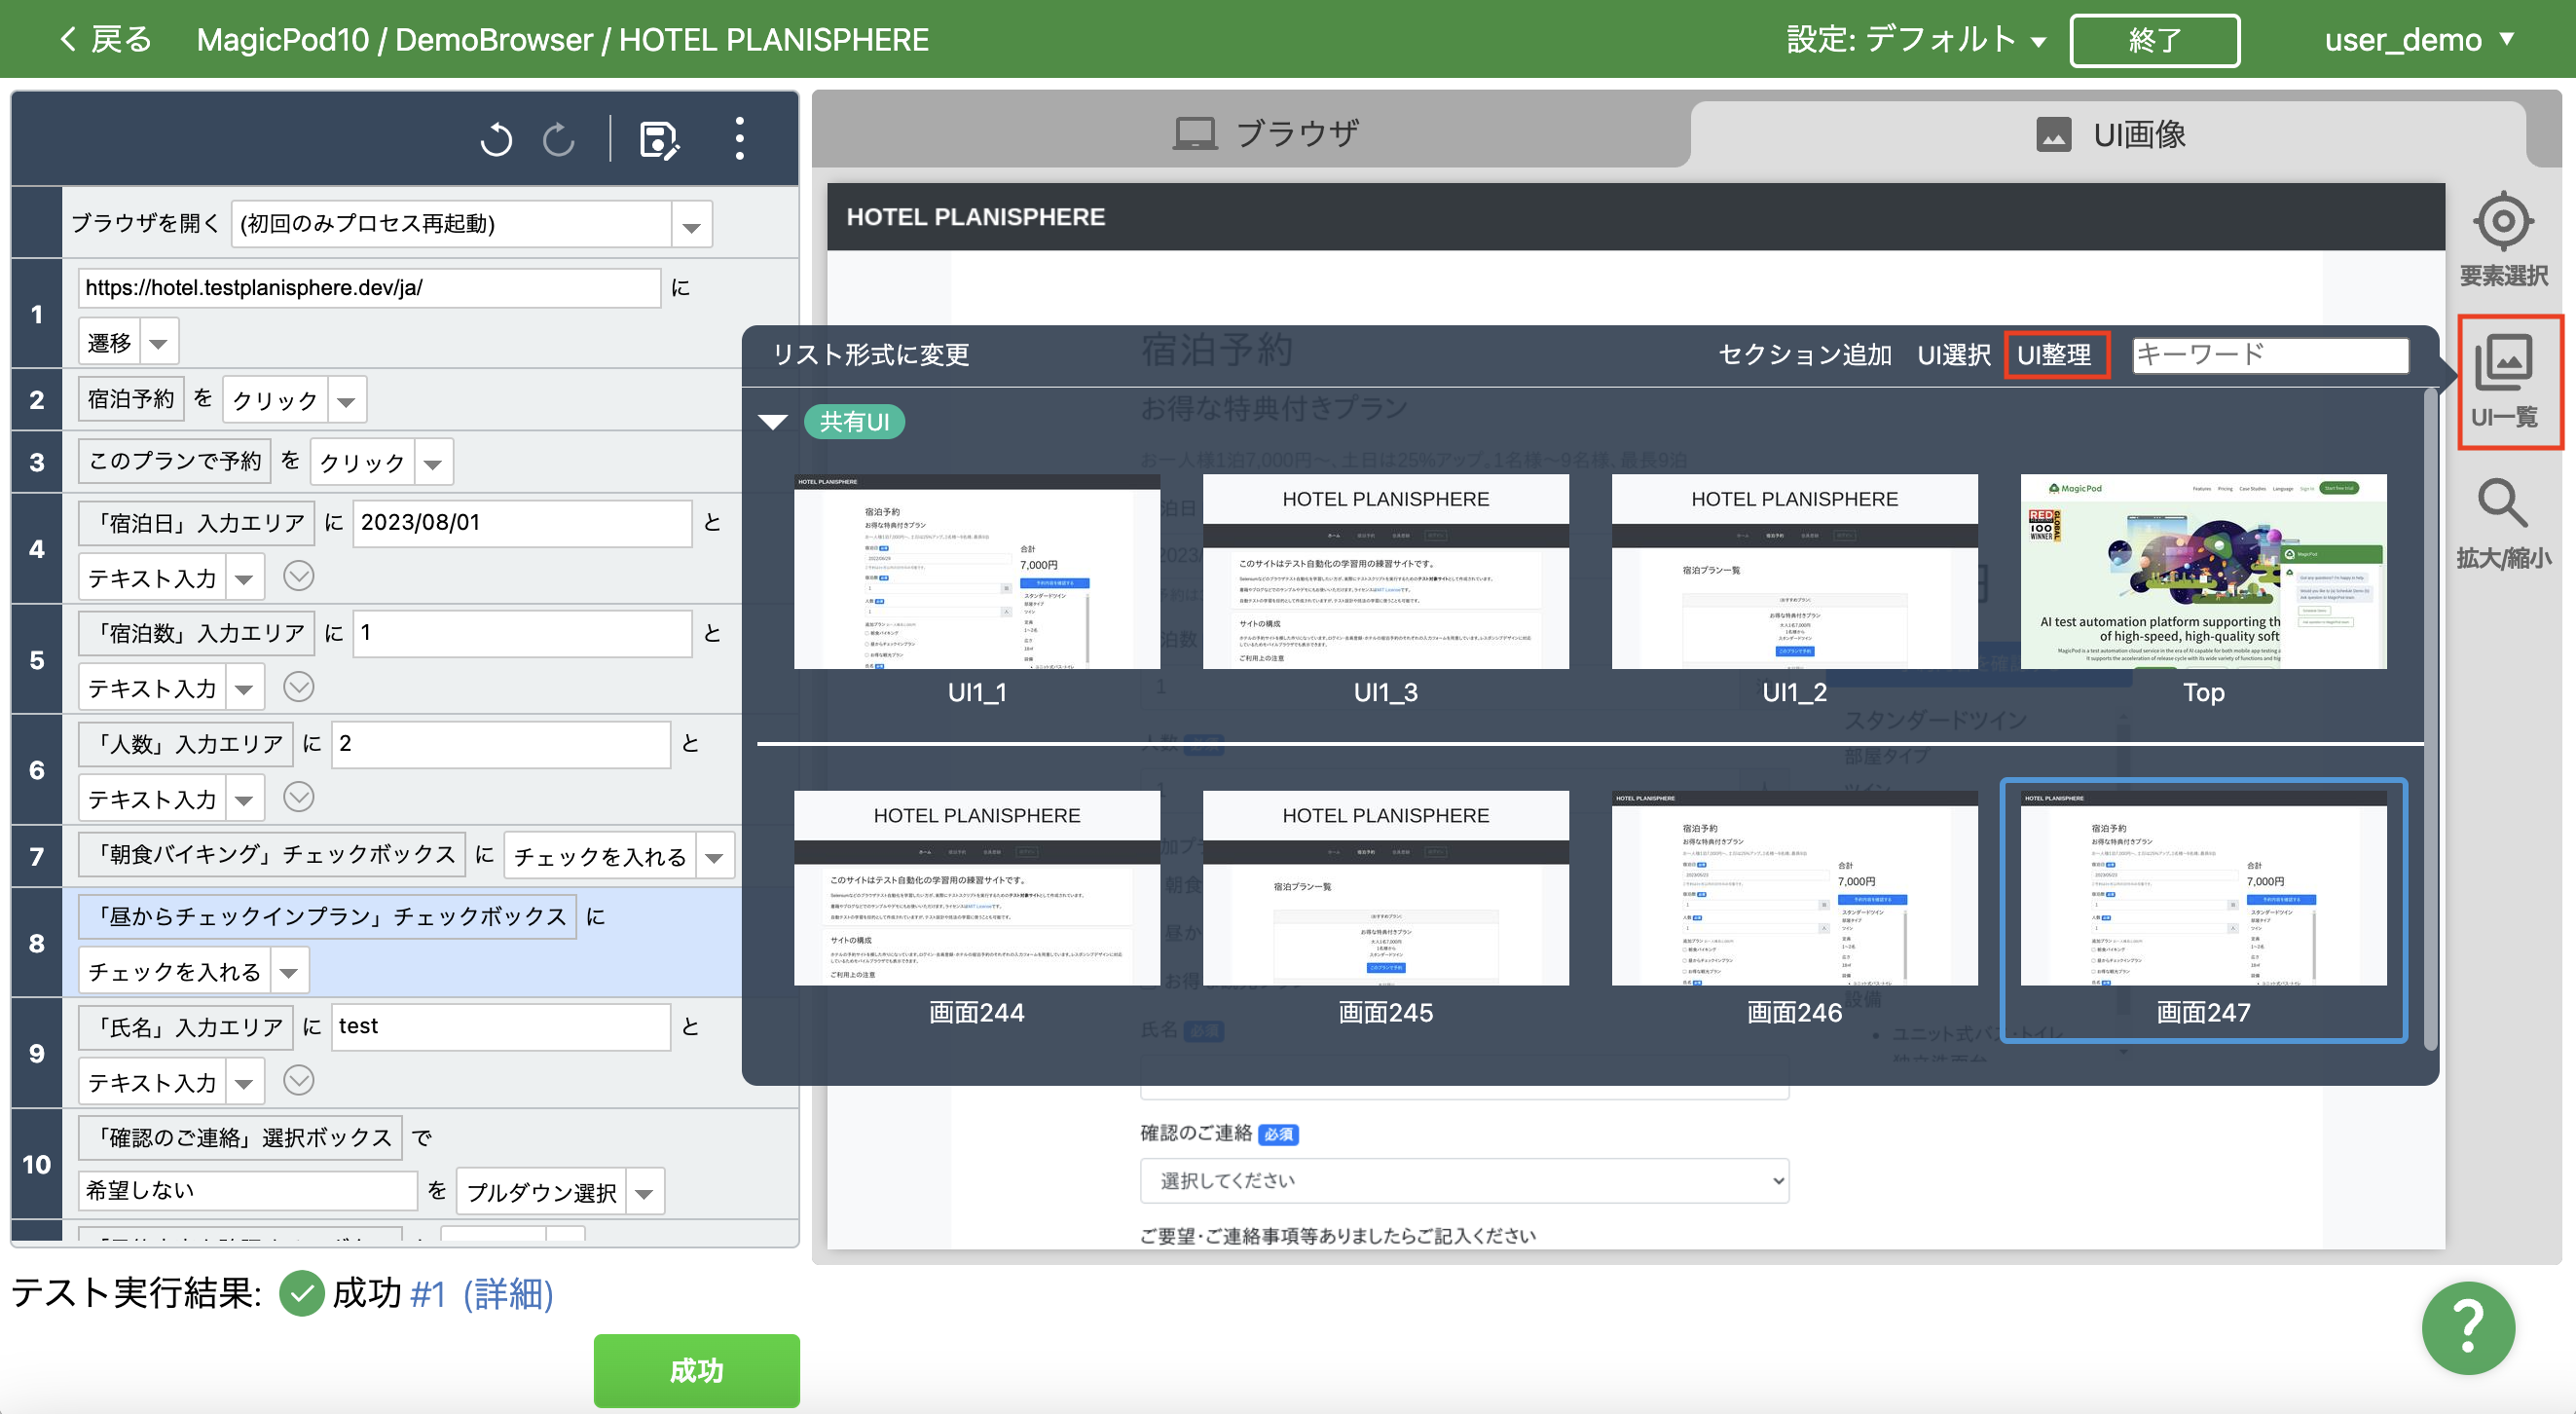This screenshot has width=2576, height=1414.
Task: Click the キーワード search field
Action: pyautogui.click(x=2270, y=354)
